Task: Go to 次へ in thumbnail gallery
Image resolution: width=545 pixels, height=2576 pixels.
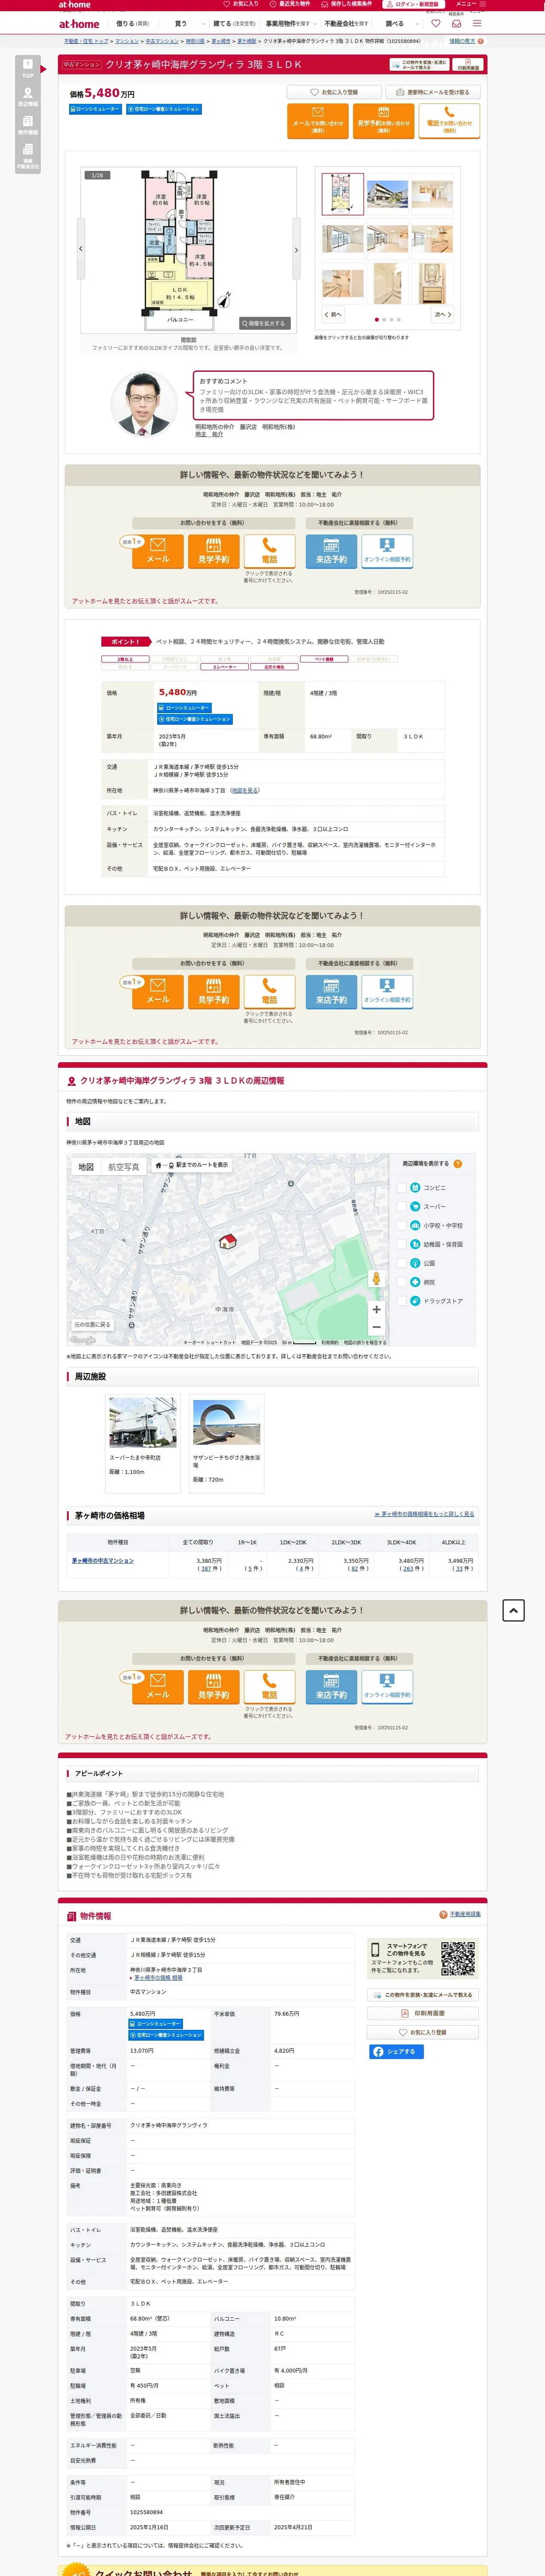Action: [443, 314]
